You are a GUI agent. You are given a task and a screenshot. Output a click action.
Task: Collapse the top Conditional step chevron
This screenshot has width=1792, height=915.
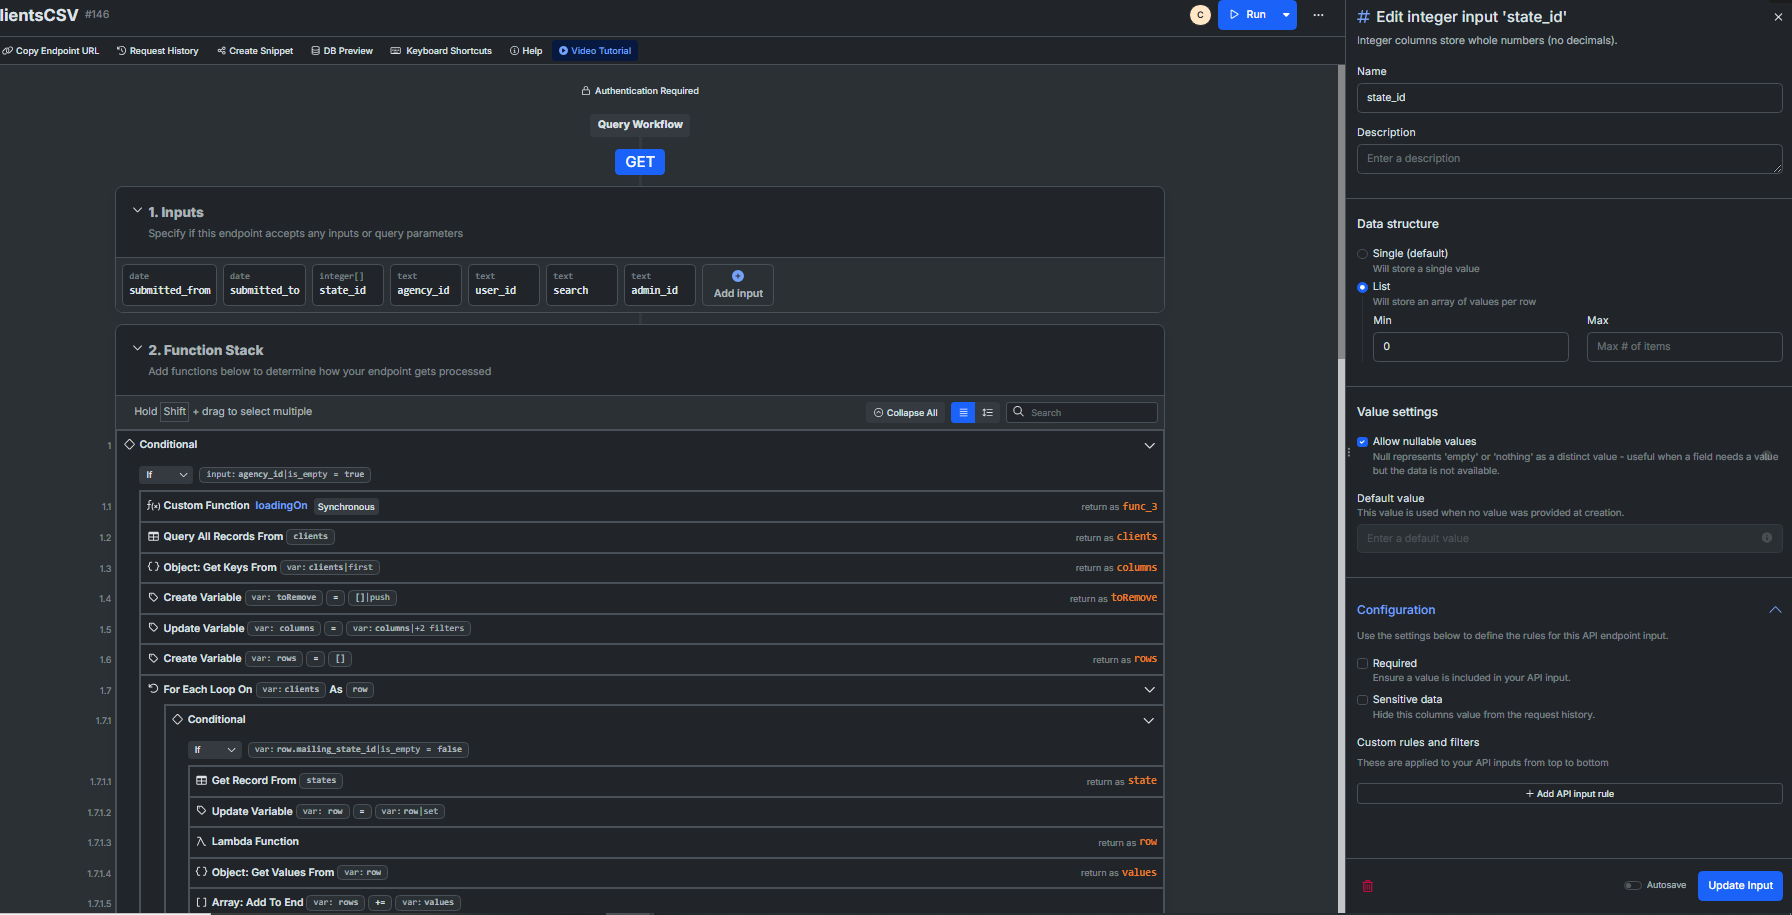1149,445
